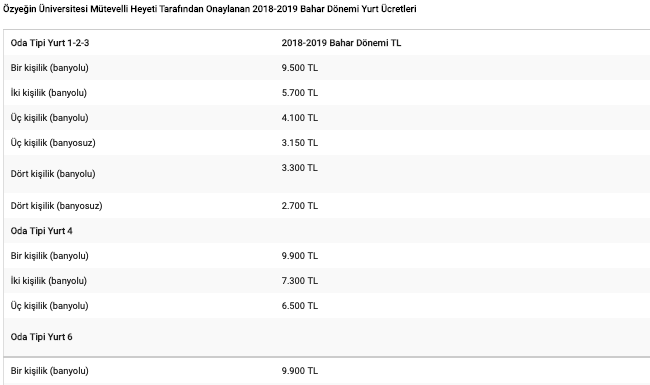Select the 7.300 TL price cell
This screenshot has width=650, height=385.
(x=300, y=281)
